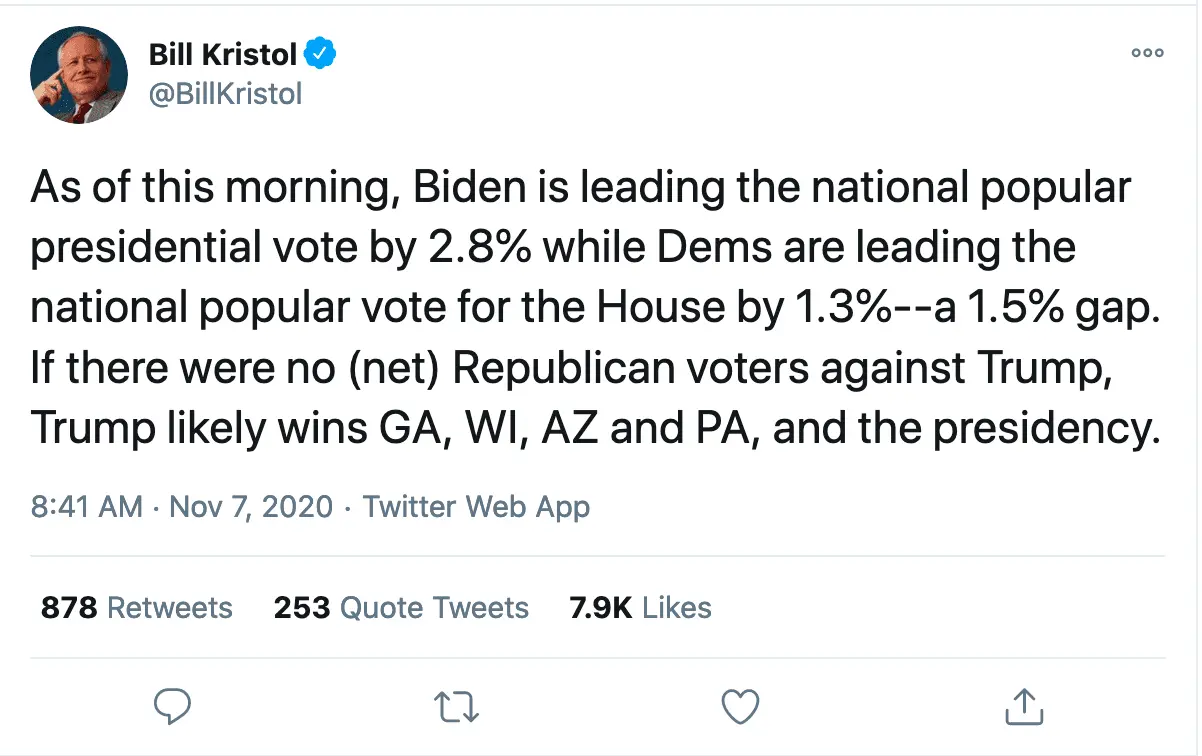Click the blue verified checkmark badge
This screenshot has height=756, width=1202.
coord(320,53)
